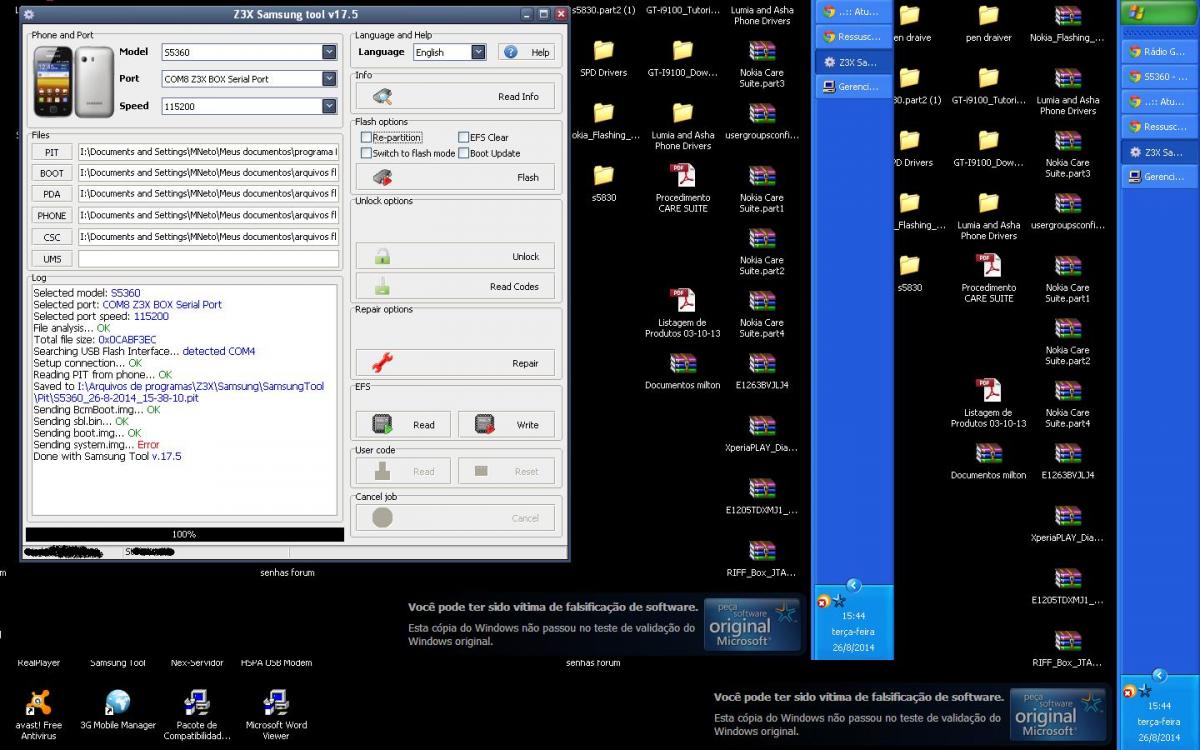This screenshot has height=750, width=1200.
Task: Click the gear icon in the Z3X title bar
Action: click(x=29, y=15)
